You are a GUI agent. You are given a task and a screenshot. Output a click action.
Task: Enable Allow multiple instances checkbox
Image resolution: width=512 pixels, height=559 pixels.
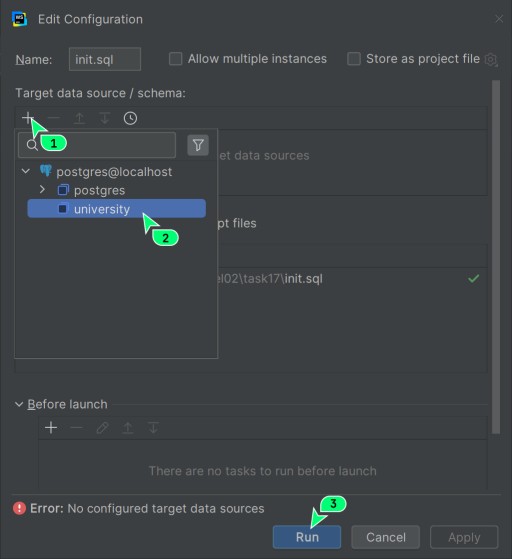pos(175,58)
